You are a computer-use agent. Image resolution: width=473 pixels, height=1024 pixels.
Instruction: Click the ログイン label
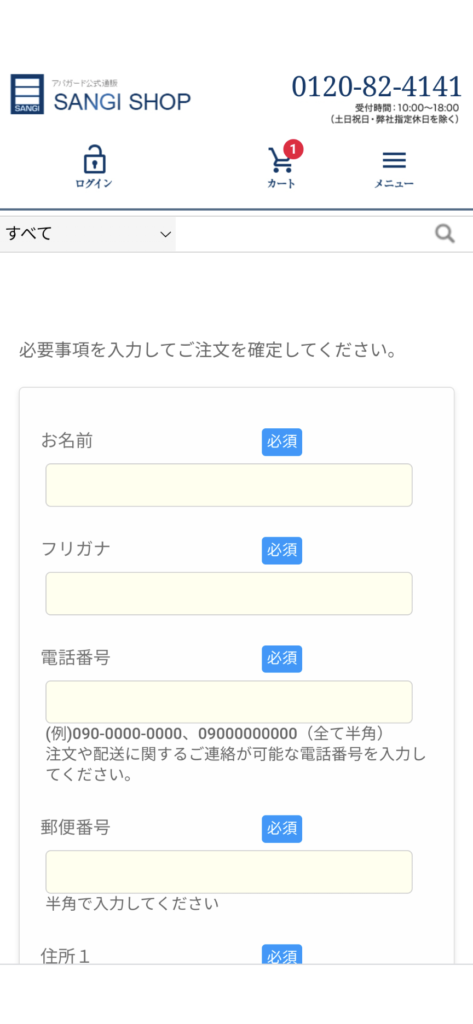(94, 184)
